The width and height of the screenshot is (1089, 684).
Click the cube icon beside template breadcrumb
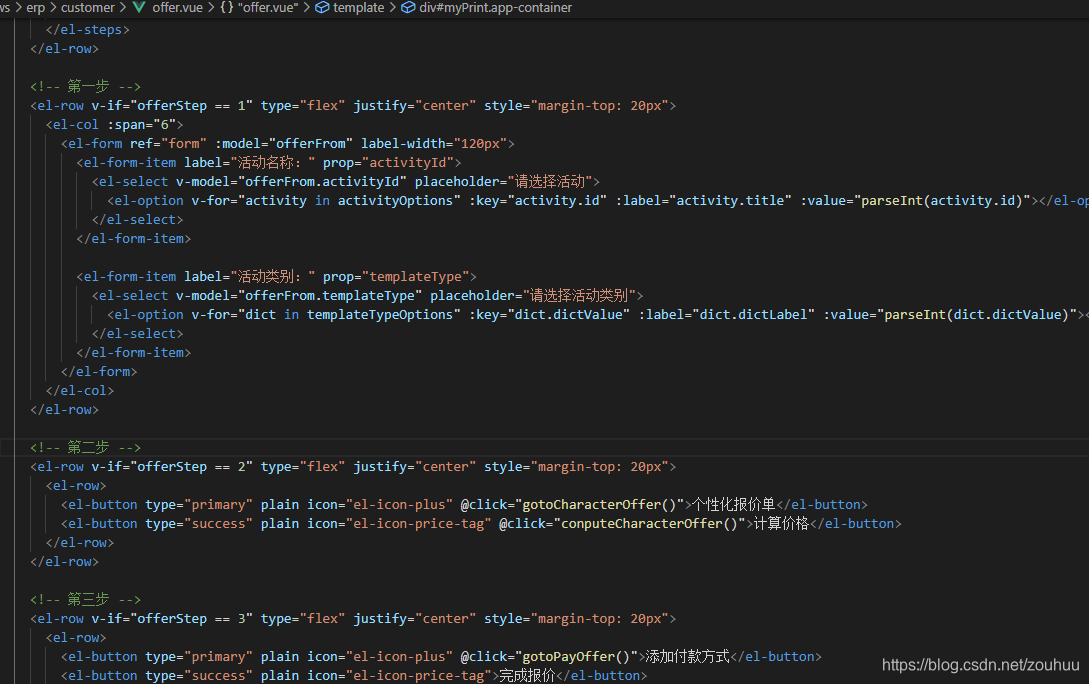[x=322, y=8]
